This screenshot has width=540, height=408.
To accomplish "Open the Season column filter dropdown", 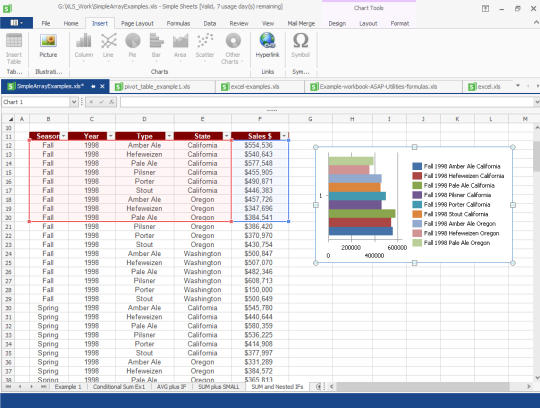I will pyautogui.click(x=64, y=136).
